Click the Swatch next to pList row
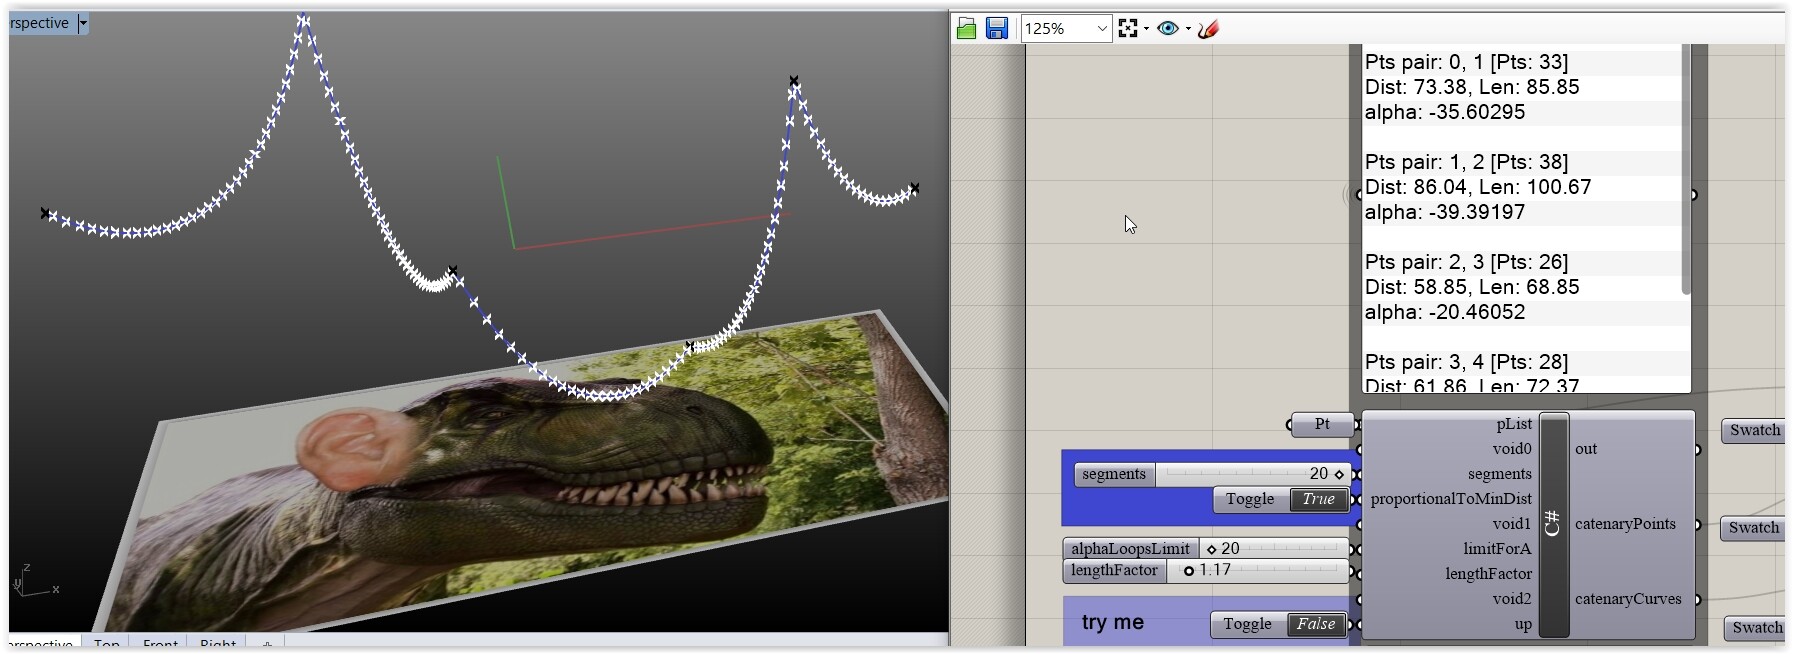 1753,430
